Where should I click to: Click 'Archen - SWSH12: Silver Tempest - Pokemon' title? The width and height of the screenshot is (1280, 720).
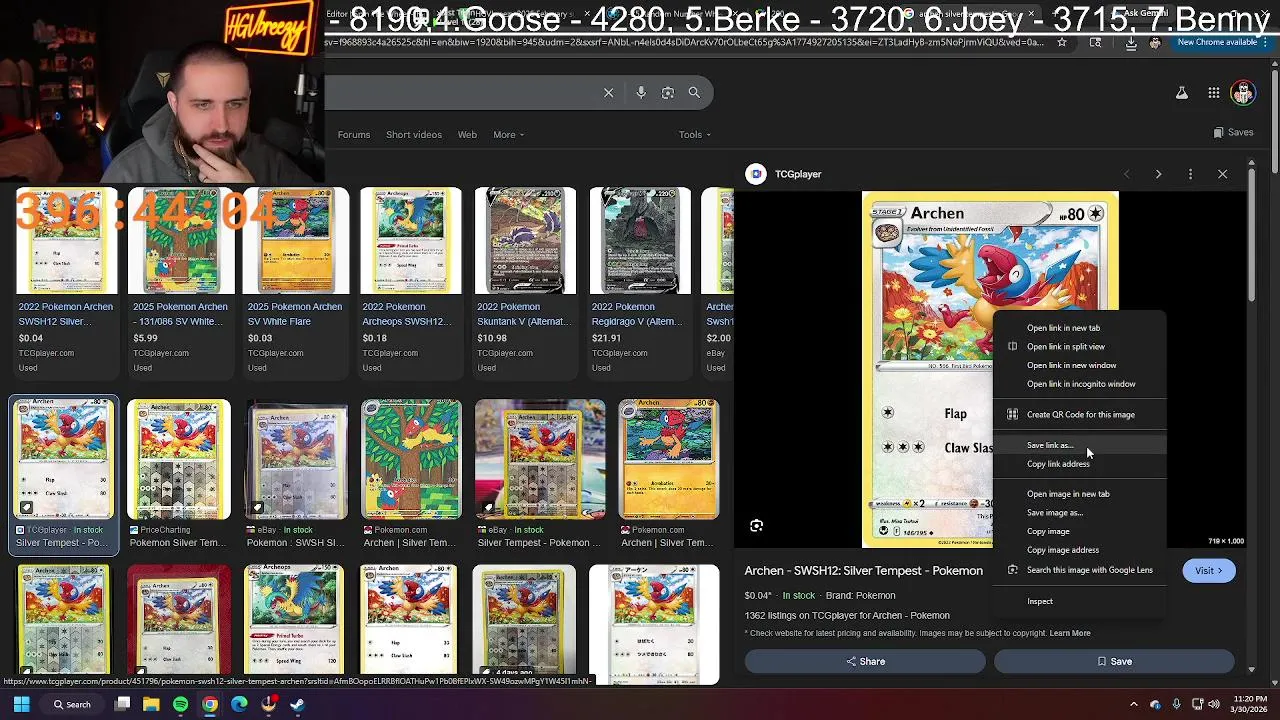click(863, 571)
